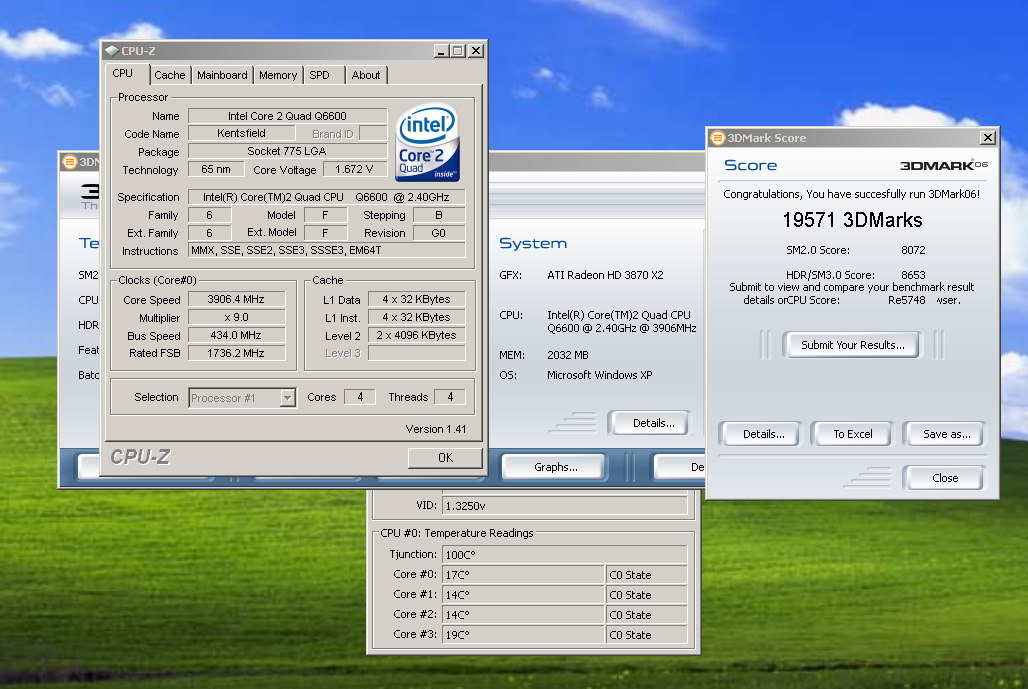Click the OS value Microsoft Windows XP
This screenshot has width=1028, height=689.
click(599, 375)
